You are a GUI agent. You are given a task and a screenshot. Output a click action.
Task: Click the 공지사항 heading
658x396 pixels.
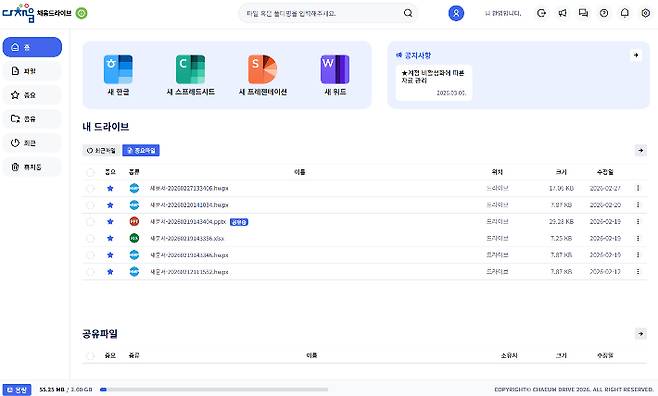coord(414,55)
